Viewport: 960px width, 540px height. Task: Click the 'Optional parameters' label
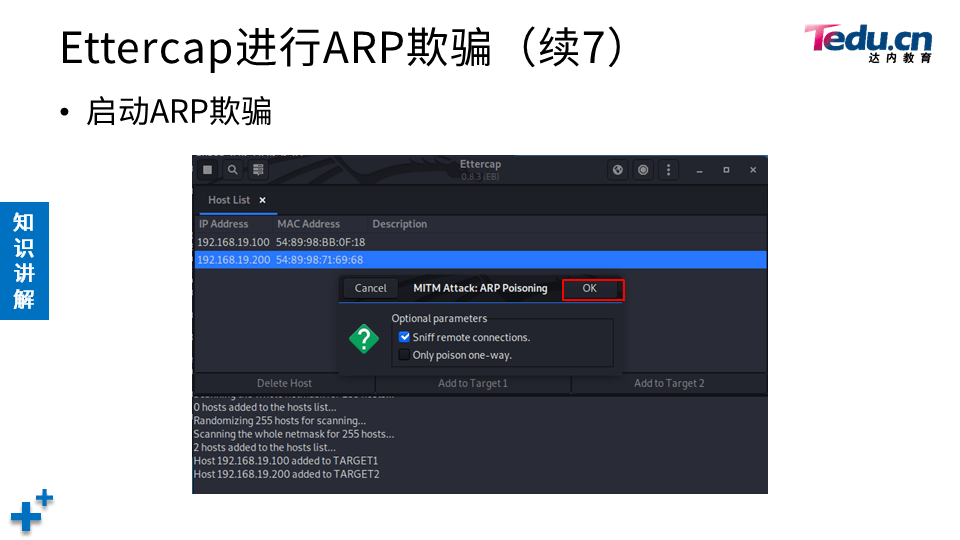439,318
